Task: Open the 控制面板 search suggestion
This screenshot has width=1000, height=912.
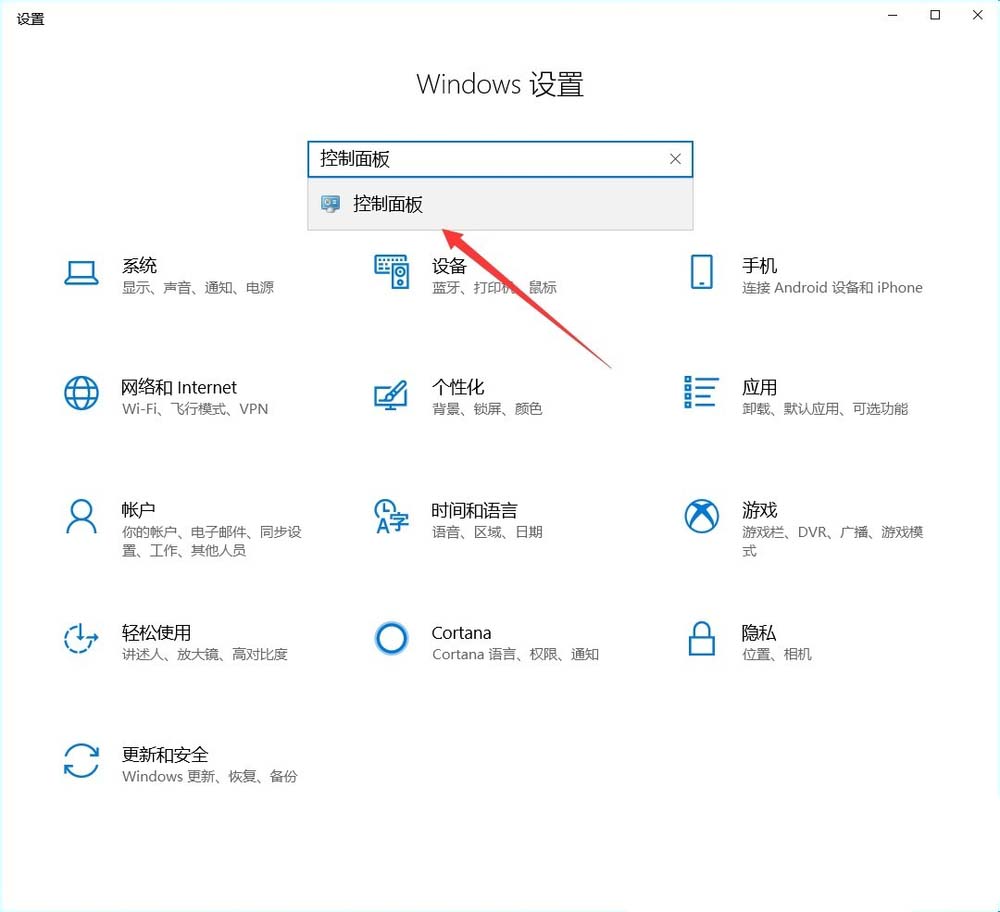Action: click(x=388, y=204)
